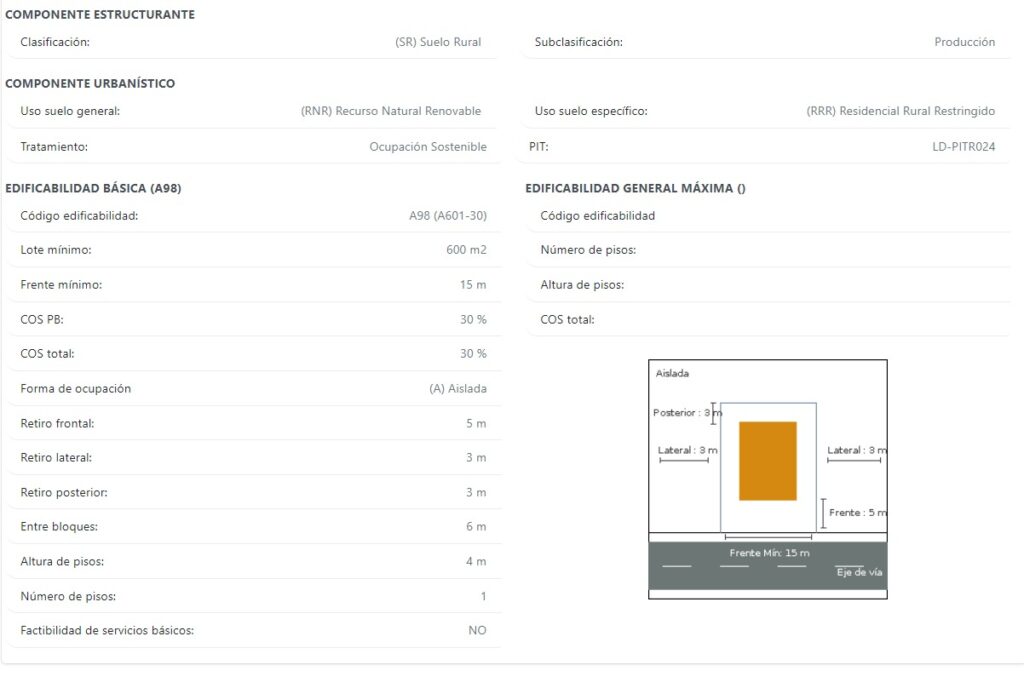
Task: Select "(RNR) Recurso Natural Renovable" value
Action: coord(391,111)
